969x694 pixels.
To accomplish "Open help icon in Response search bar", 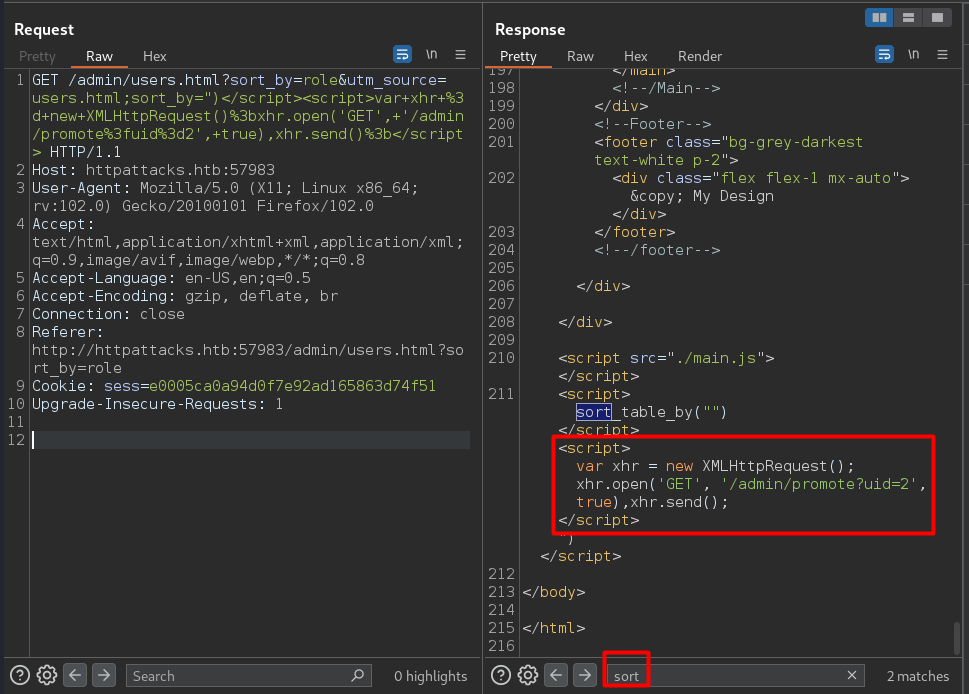I will pyautogui.click(x=501, y=675).
